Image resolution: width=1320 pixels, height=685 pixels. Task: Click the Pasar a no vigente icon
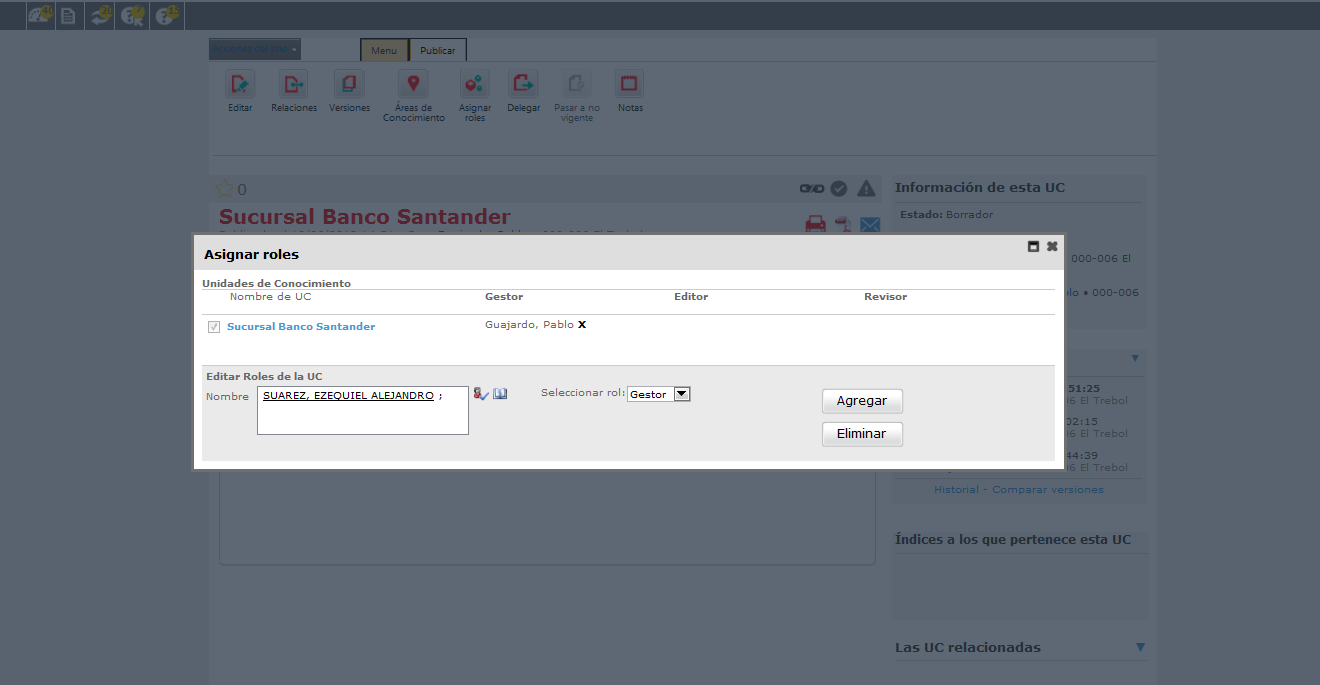(577, 84)
